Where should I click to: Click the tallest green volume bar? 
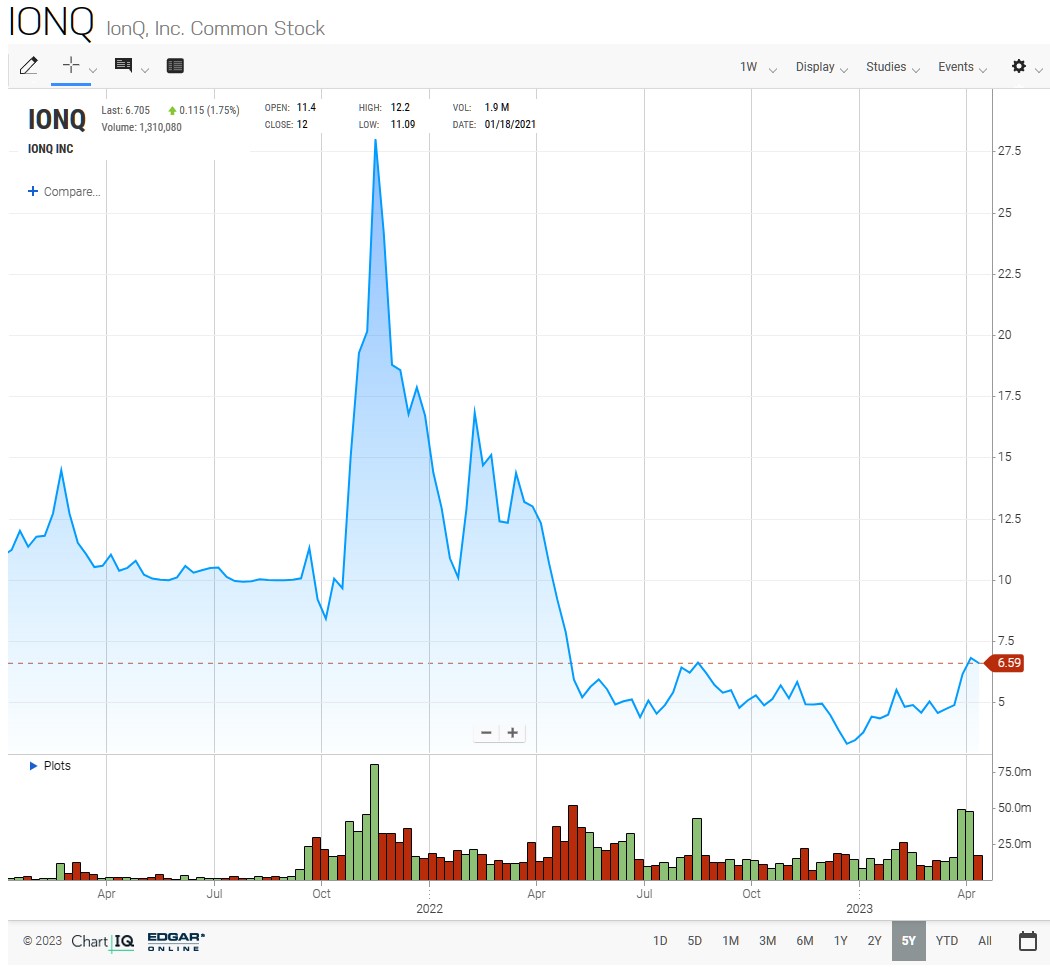click(x=374, y=822)
